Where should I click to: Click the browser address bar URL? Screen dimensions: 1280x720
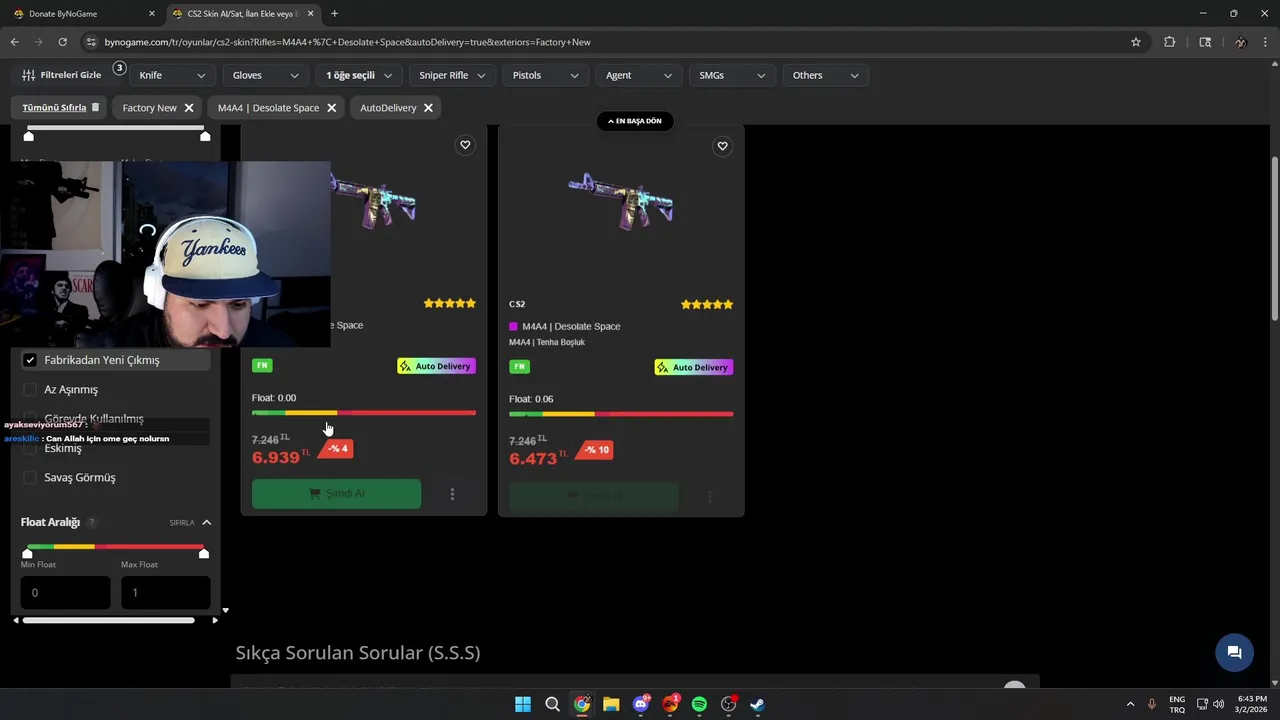(x=347, y=42)
